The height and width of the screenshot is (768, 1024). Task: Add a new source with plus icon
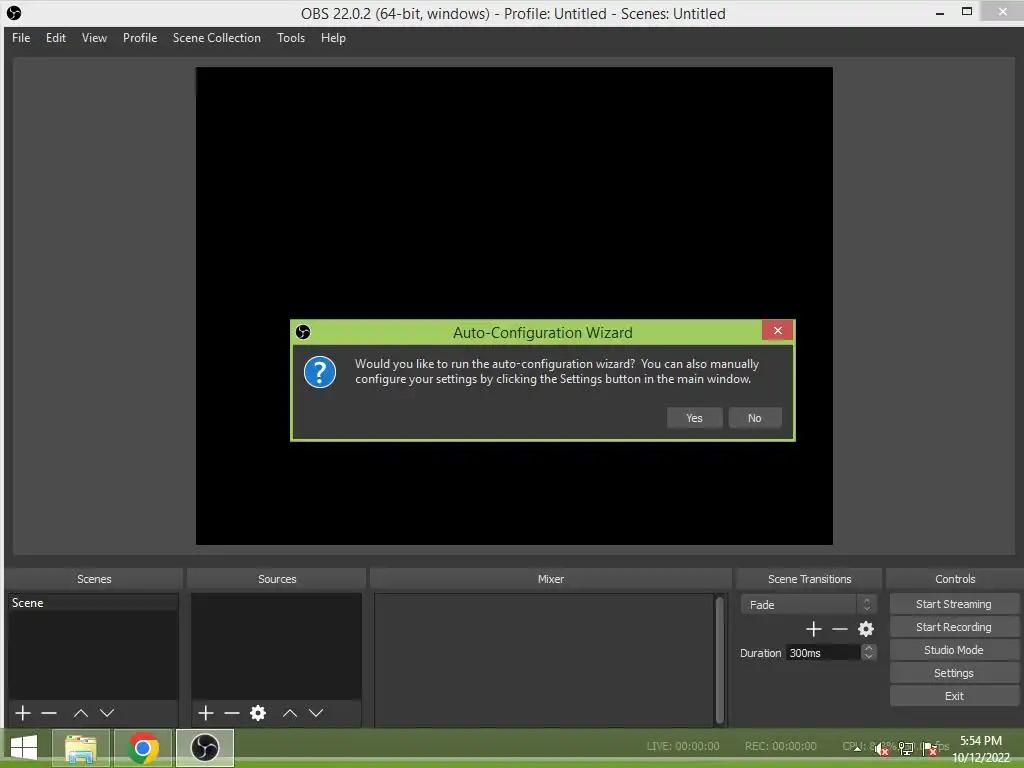[206, 712]
